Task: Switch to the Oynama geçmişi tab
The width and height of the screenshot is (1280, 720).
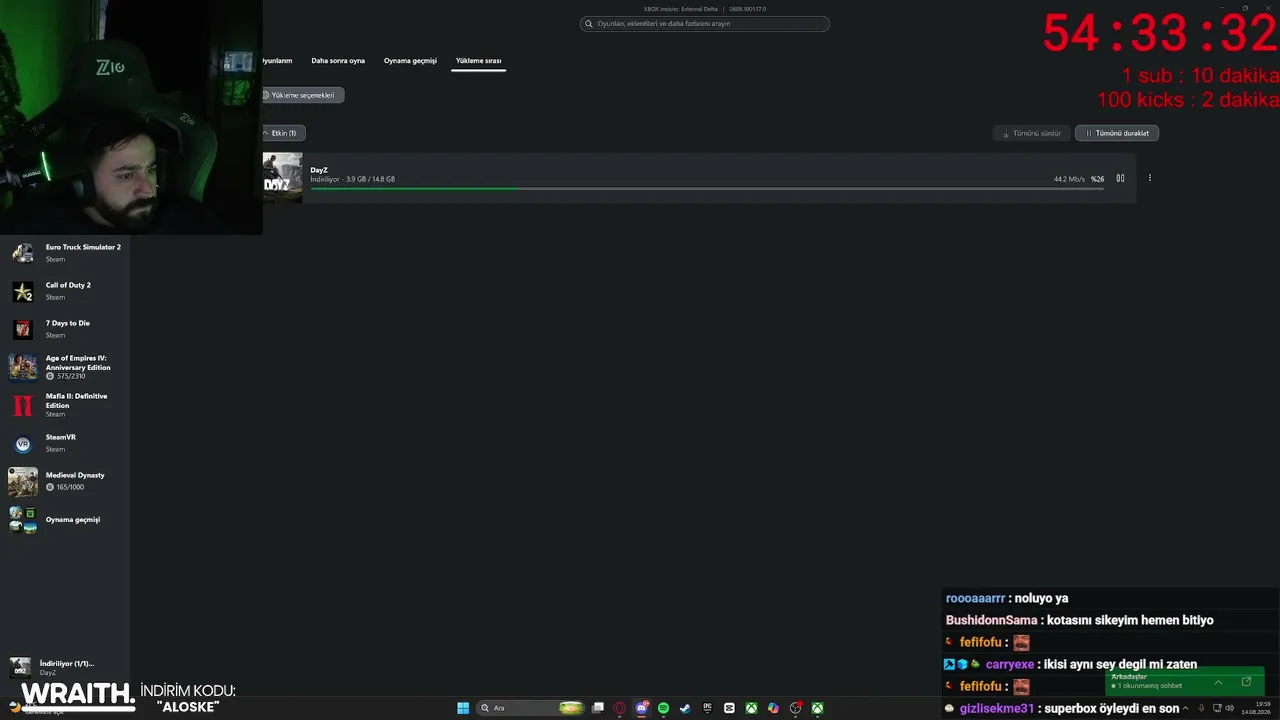Action: click(410, 61)
